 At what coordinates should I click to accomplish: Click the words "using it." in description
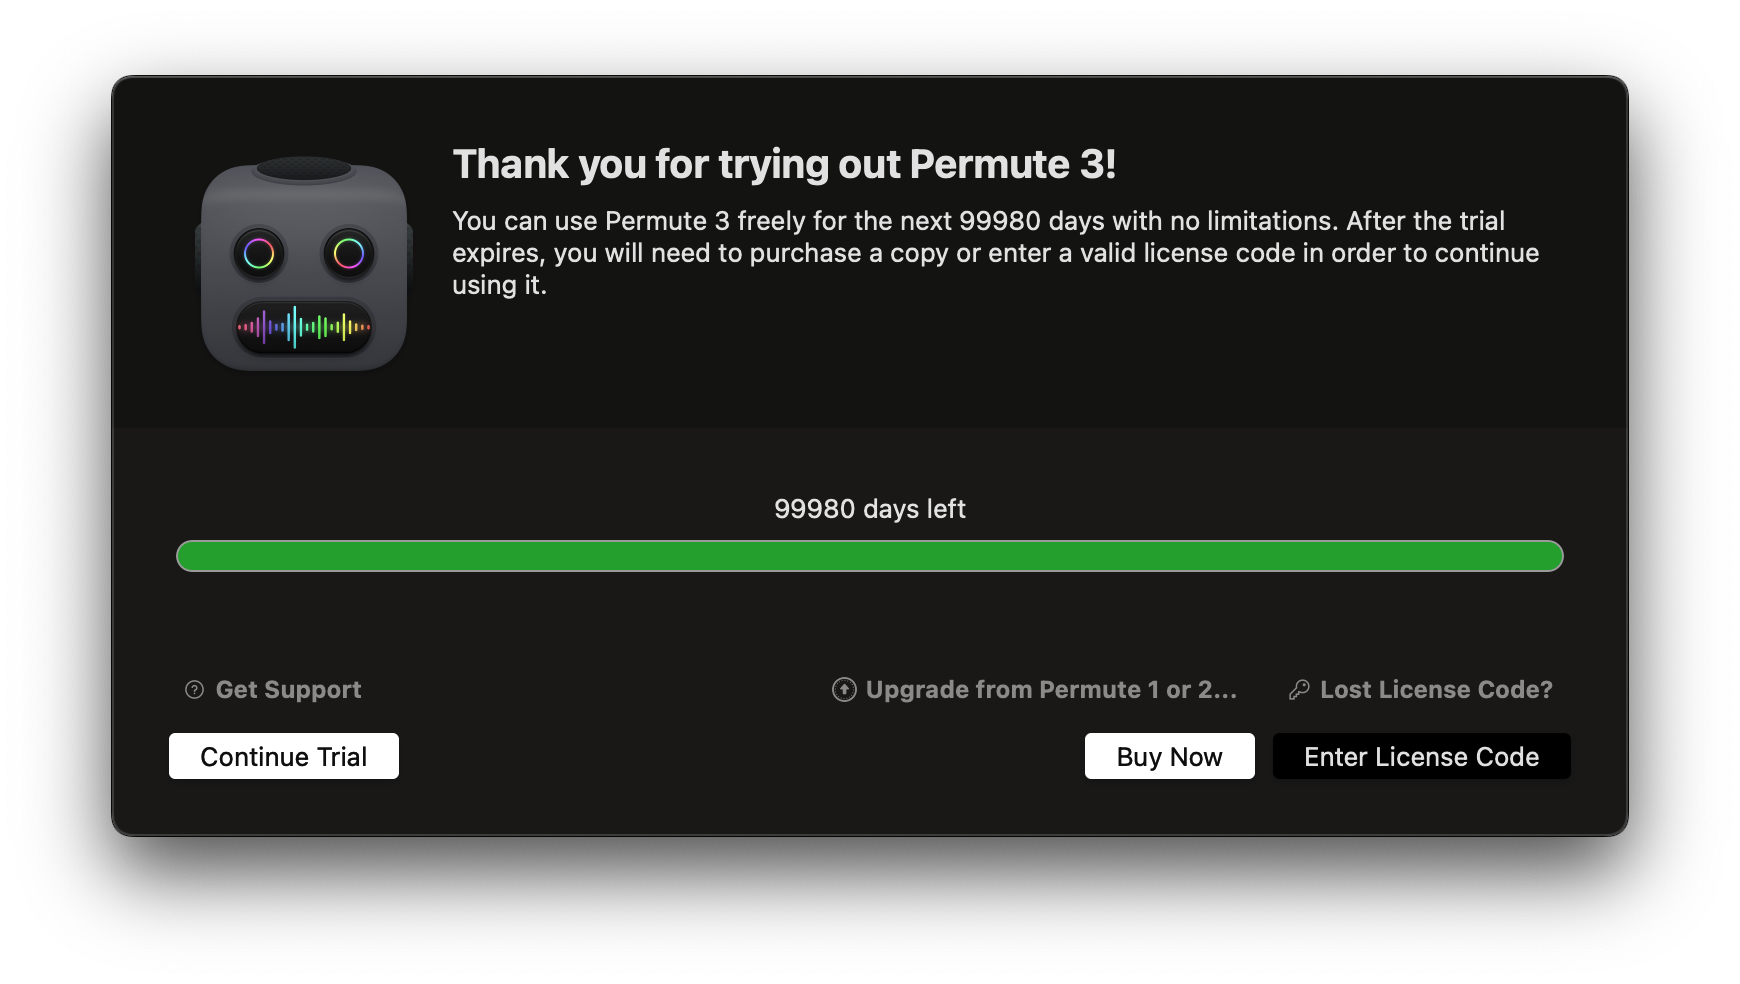499,285
